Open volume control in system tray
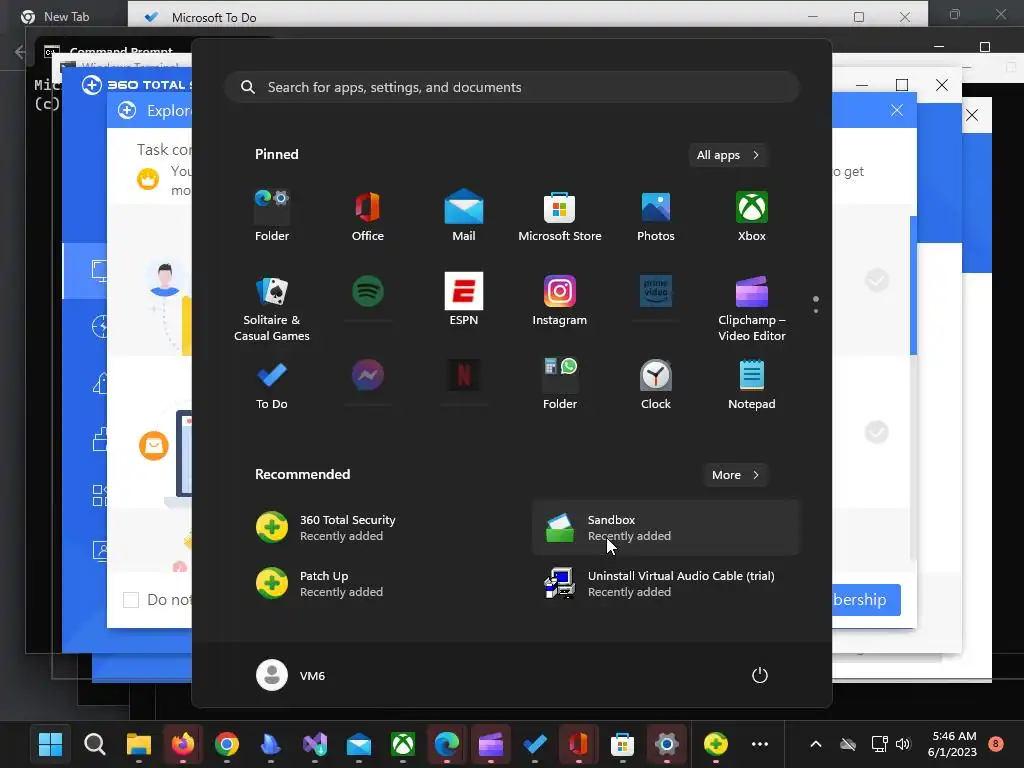 903,744
